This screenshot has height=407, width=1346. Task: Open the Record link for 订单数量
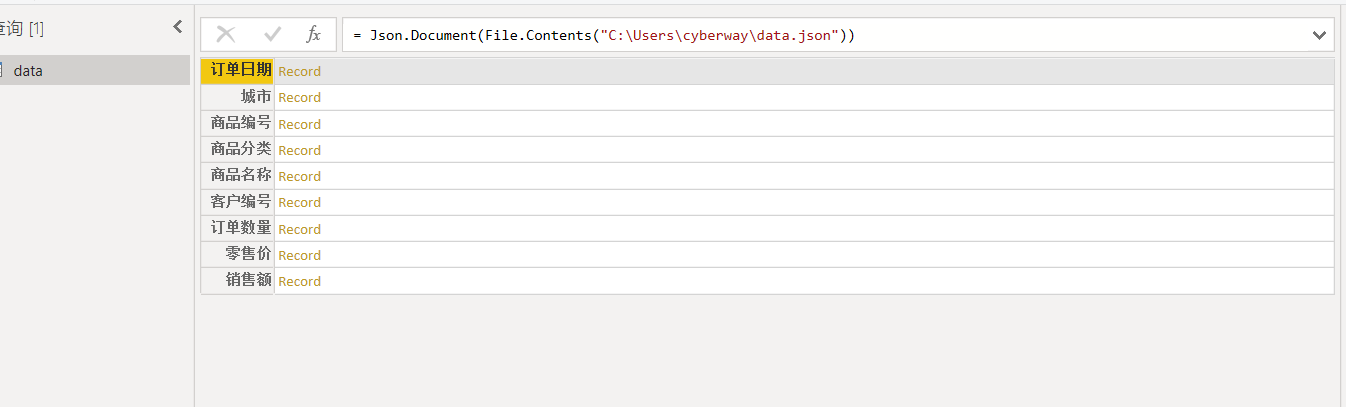click(x=299, y=229)
